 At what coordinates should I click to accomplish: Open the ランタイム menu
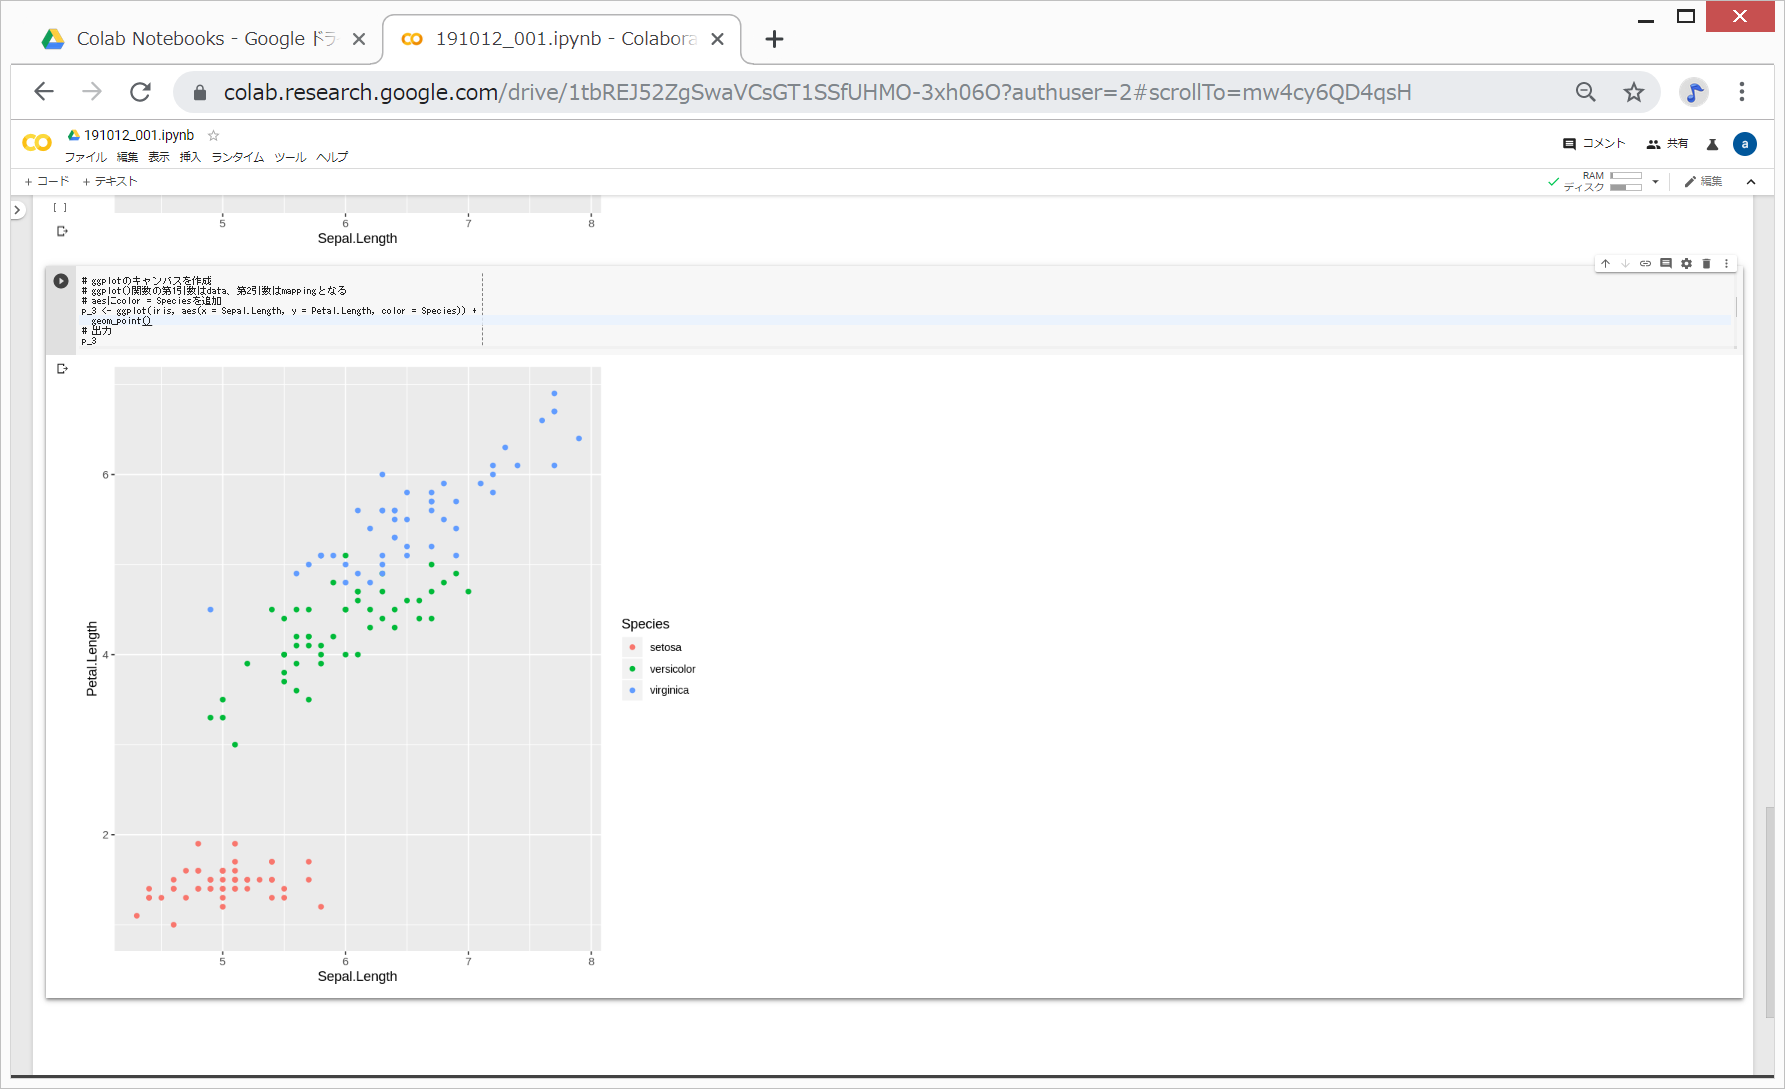pyautogui.click(x=237, y=157)
